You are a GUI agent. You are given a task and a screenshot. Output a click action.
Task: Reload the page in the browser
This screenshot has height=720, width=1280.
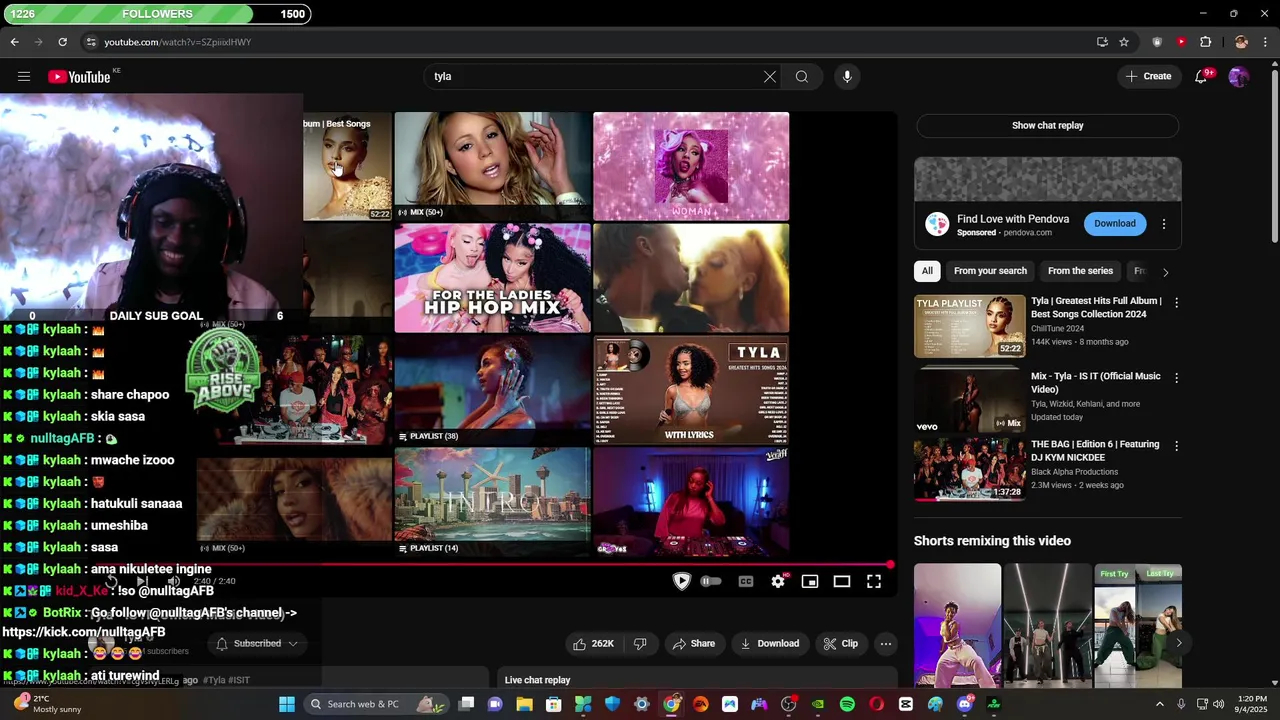point(62,42)
